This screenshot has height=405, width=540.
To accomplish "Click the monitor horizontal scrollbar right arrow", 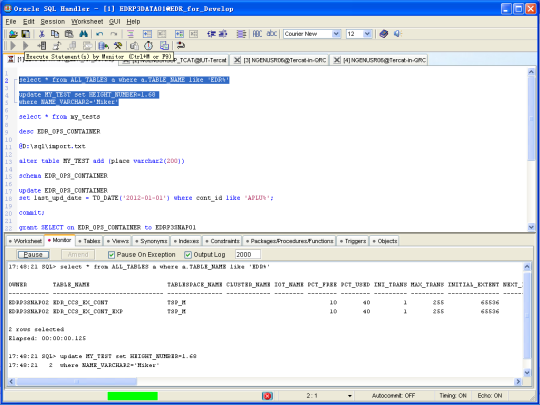I will click(x=517, y=382).
